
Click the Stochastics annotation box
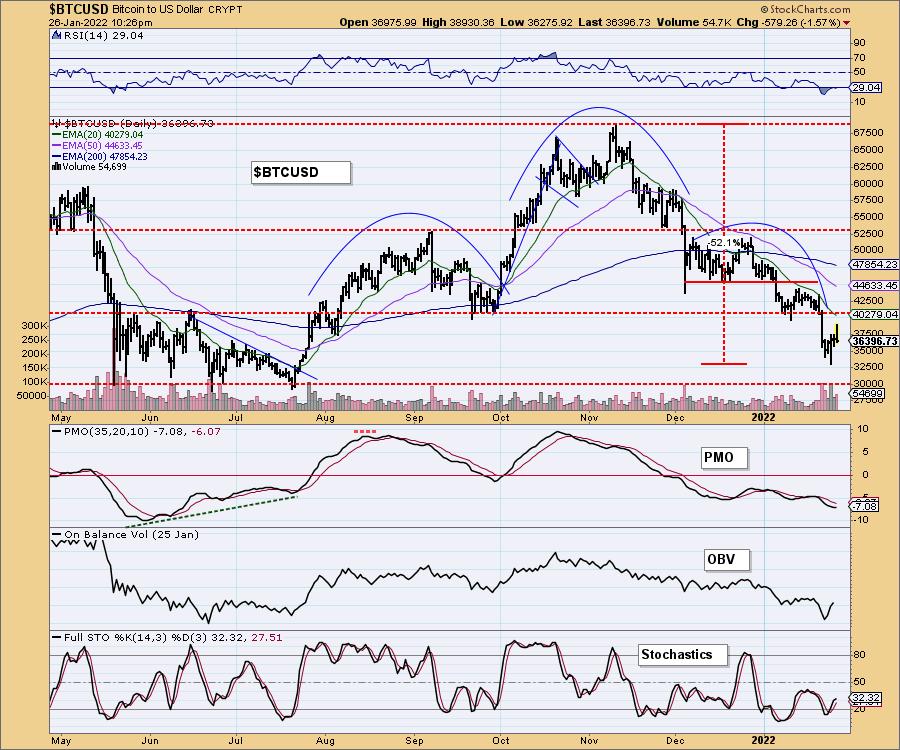pyautogui.click(x=682, y=655)
